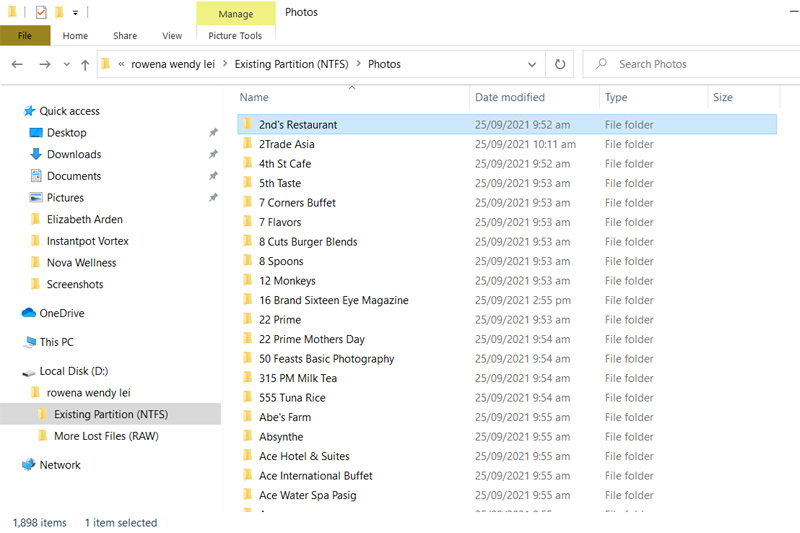Select 'Ace Water Spa Pasig' folder name
800x533 pixels.
pos(308,495)
